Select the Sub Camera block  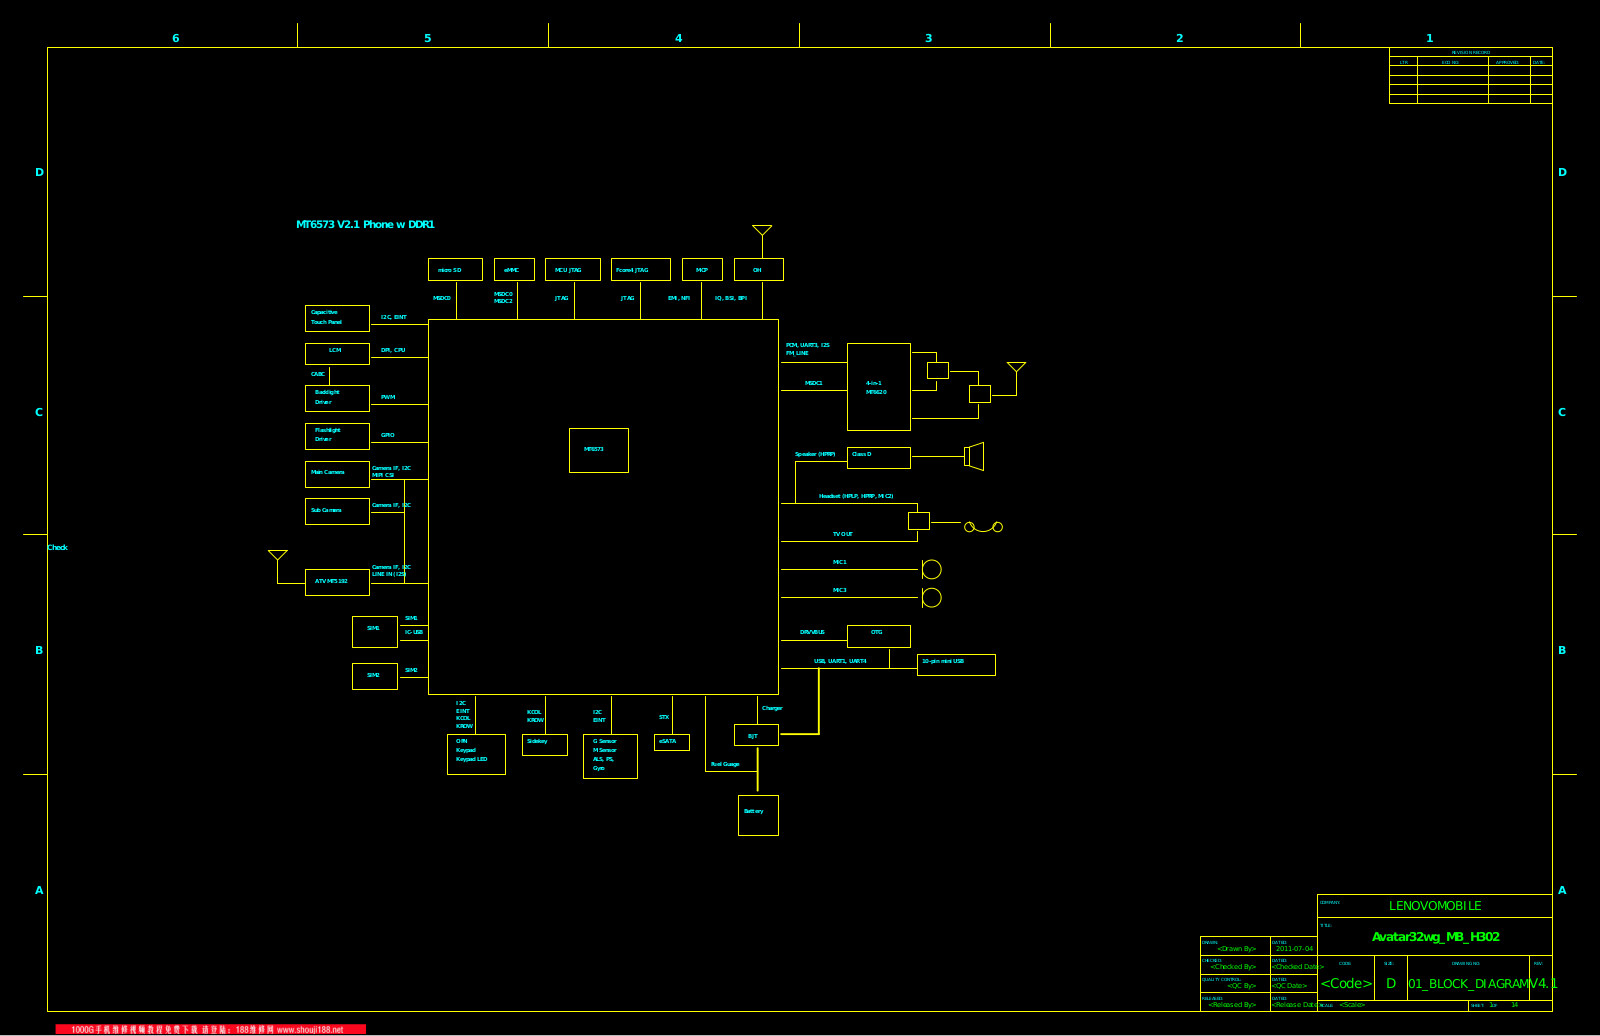(x=337, y=511)
